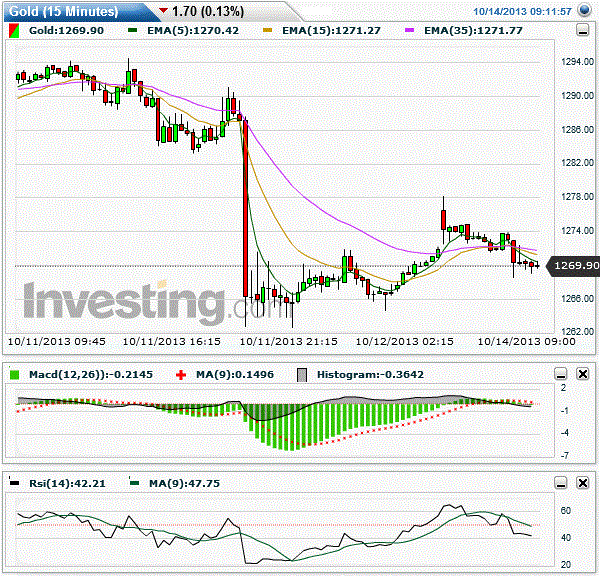Click the 10/14/2013 09:11:57 timestamp
The width and height of the screenshot is (600, 576).
(x=522, y=11)
